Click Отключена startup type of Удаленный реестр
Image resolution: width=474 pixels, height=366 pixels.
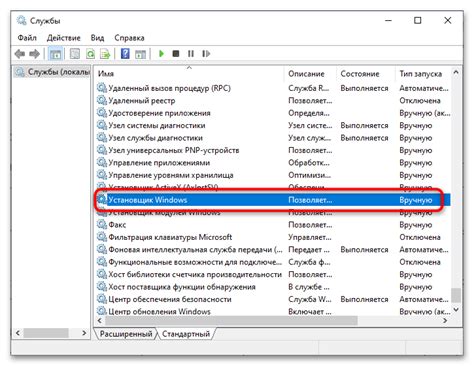(x=420, y=101)
